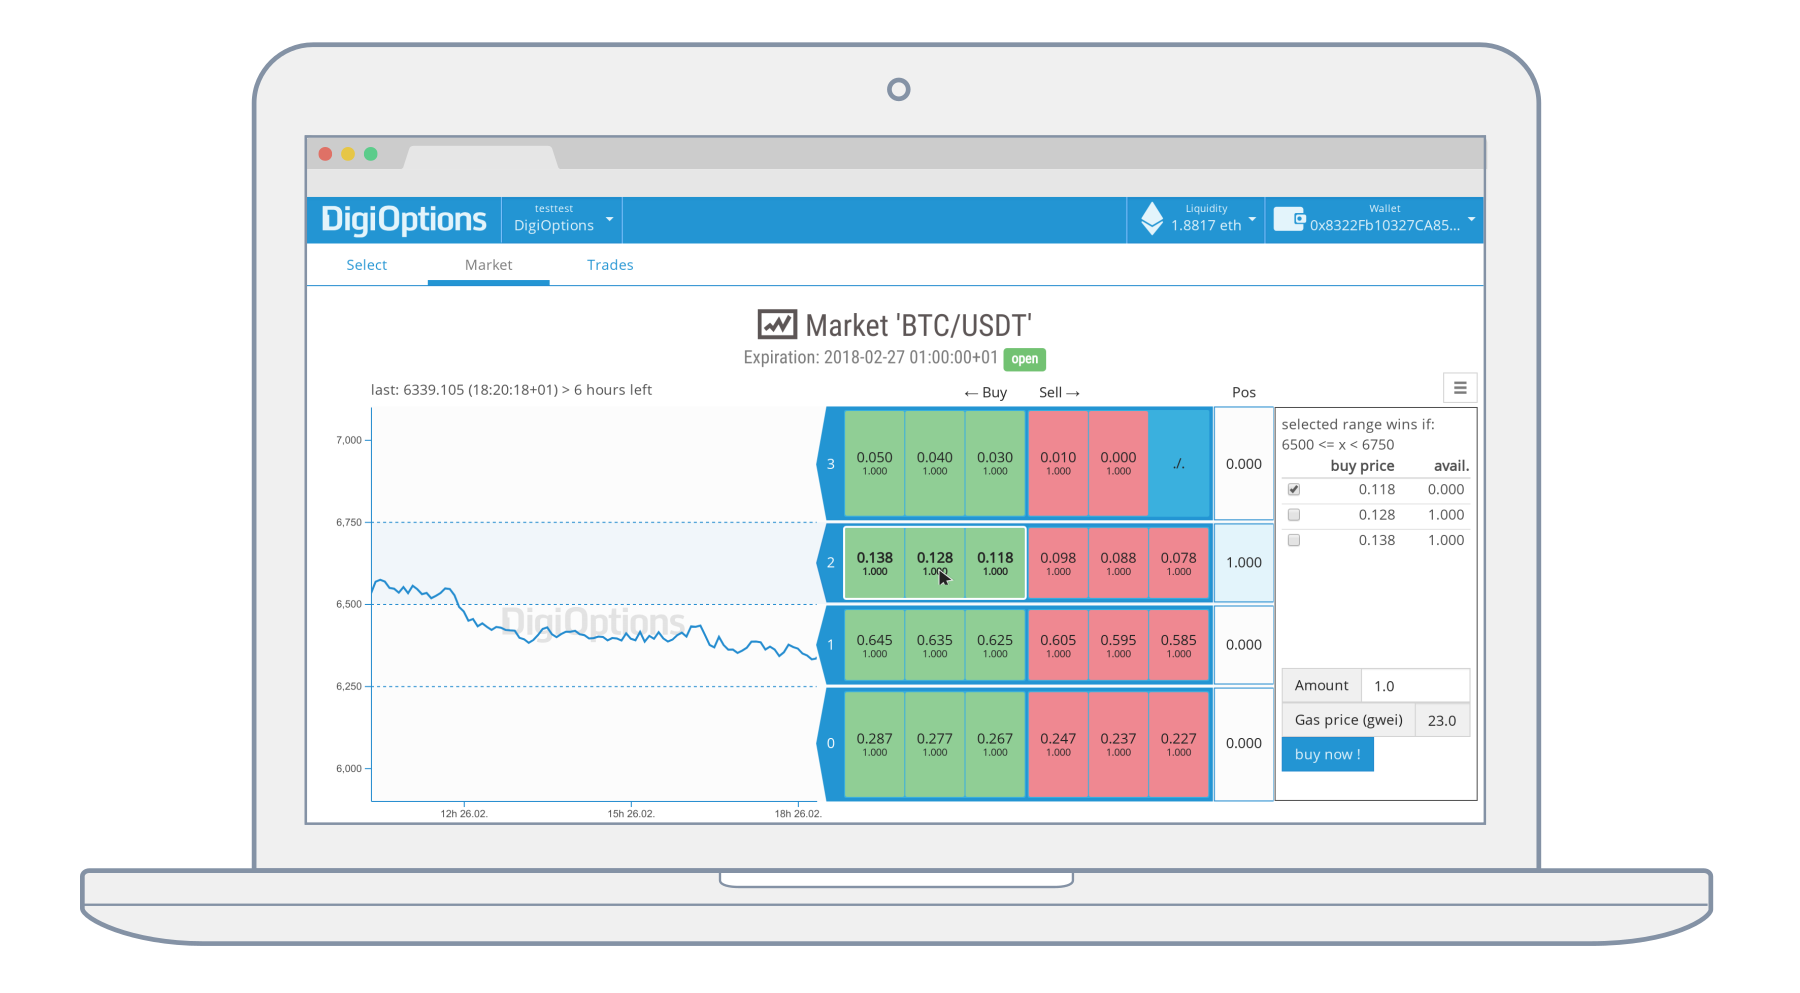Screen dimensions: 1800x993
Task: Expand the Wallet address dropdown
Action: (x=1374, y=219)
